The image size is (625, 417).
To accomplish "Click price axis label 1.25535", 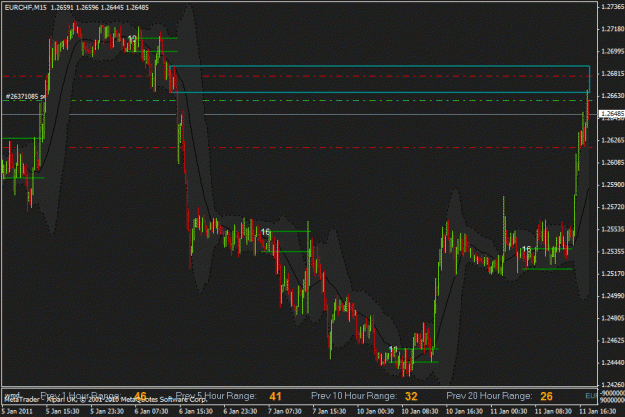I will click(x=613, y=229).
